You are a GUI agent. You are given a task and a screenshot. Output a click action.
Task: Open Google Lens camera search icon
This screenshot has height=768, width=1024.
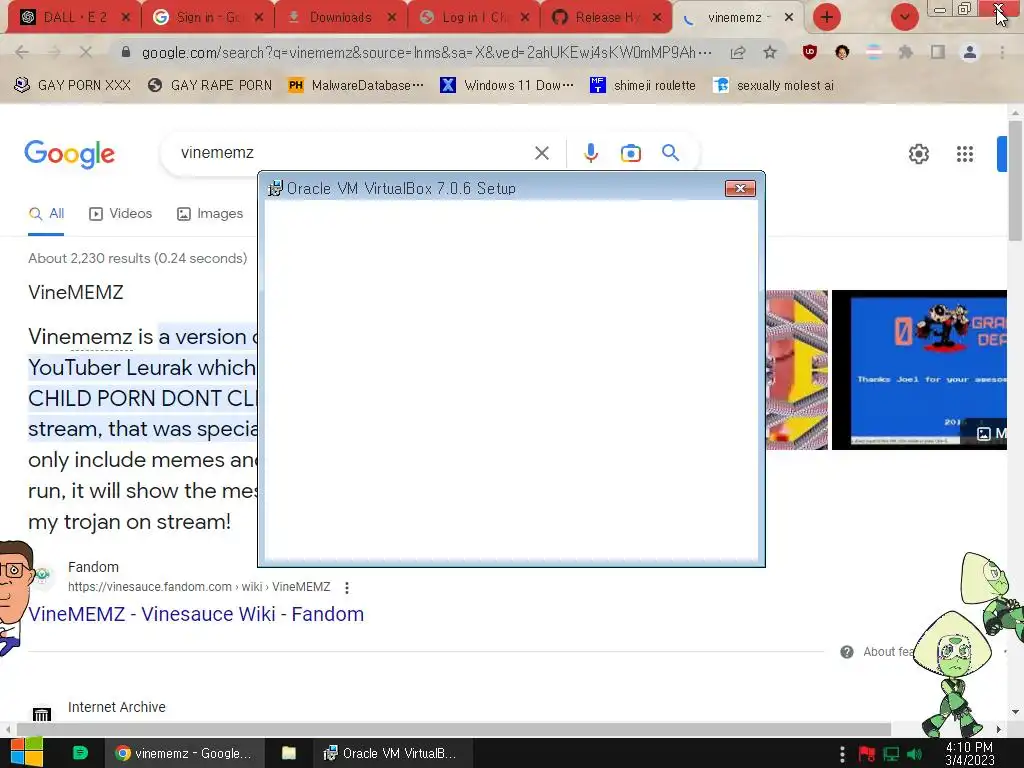[x=631, y=153]
